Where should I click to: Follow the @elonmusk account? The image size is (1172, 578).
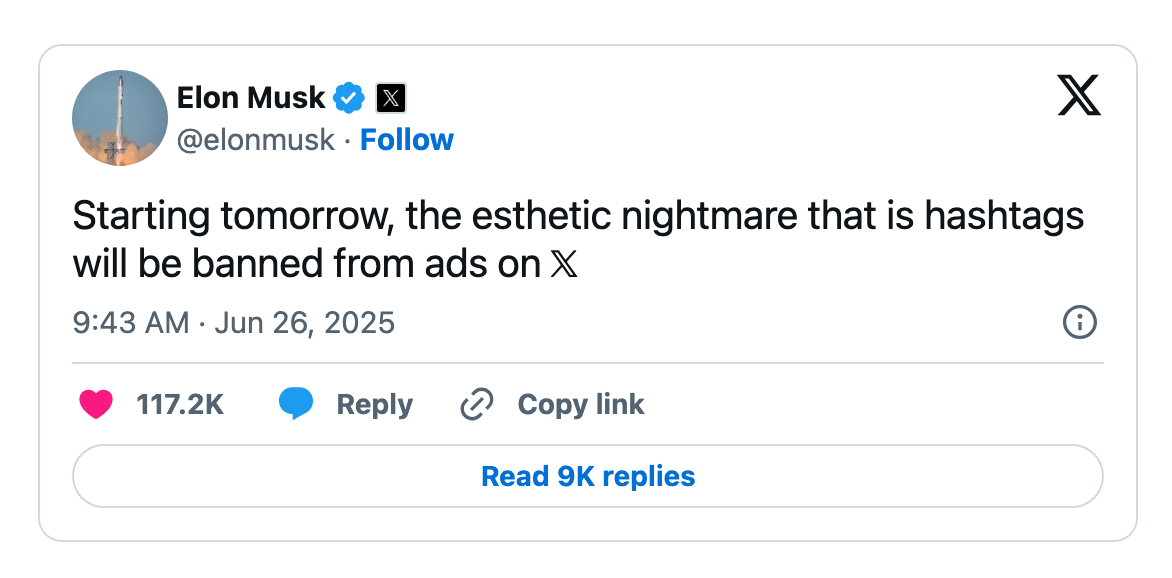(406, 140)
